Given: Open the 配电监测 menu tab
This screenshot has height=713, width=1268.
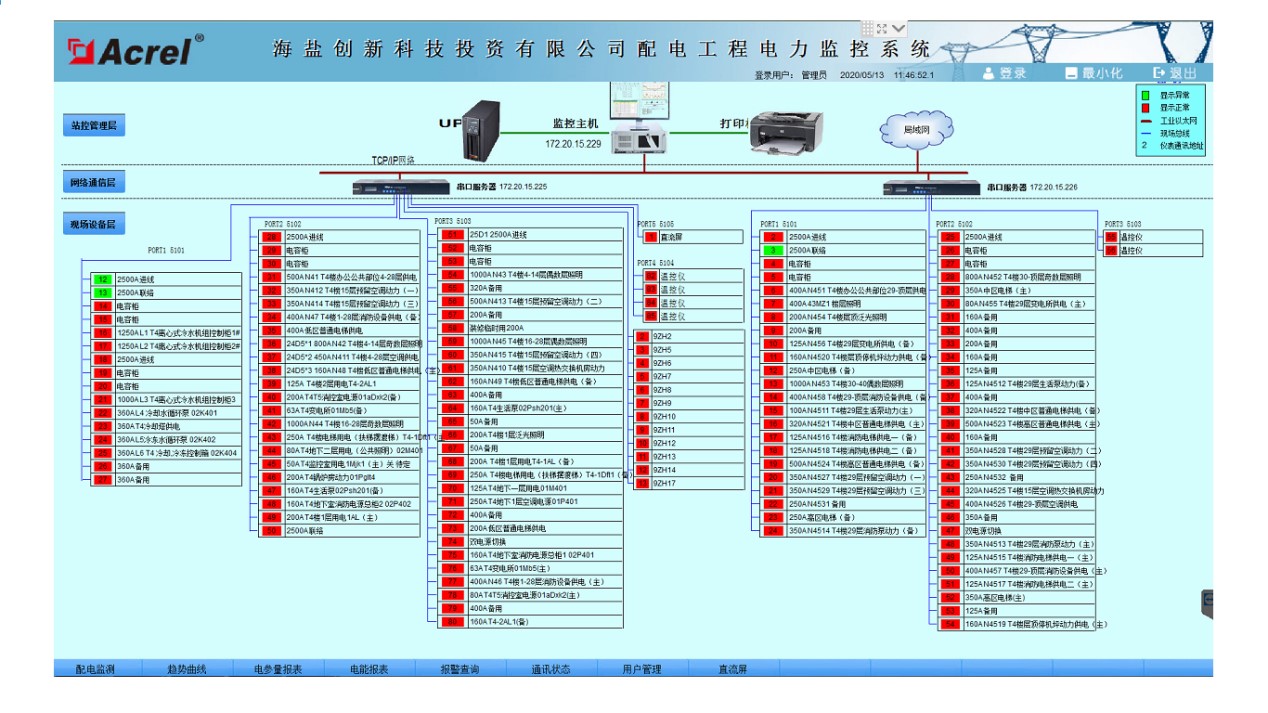Looking at the screenshot, I should coord(96,669).
